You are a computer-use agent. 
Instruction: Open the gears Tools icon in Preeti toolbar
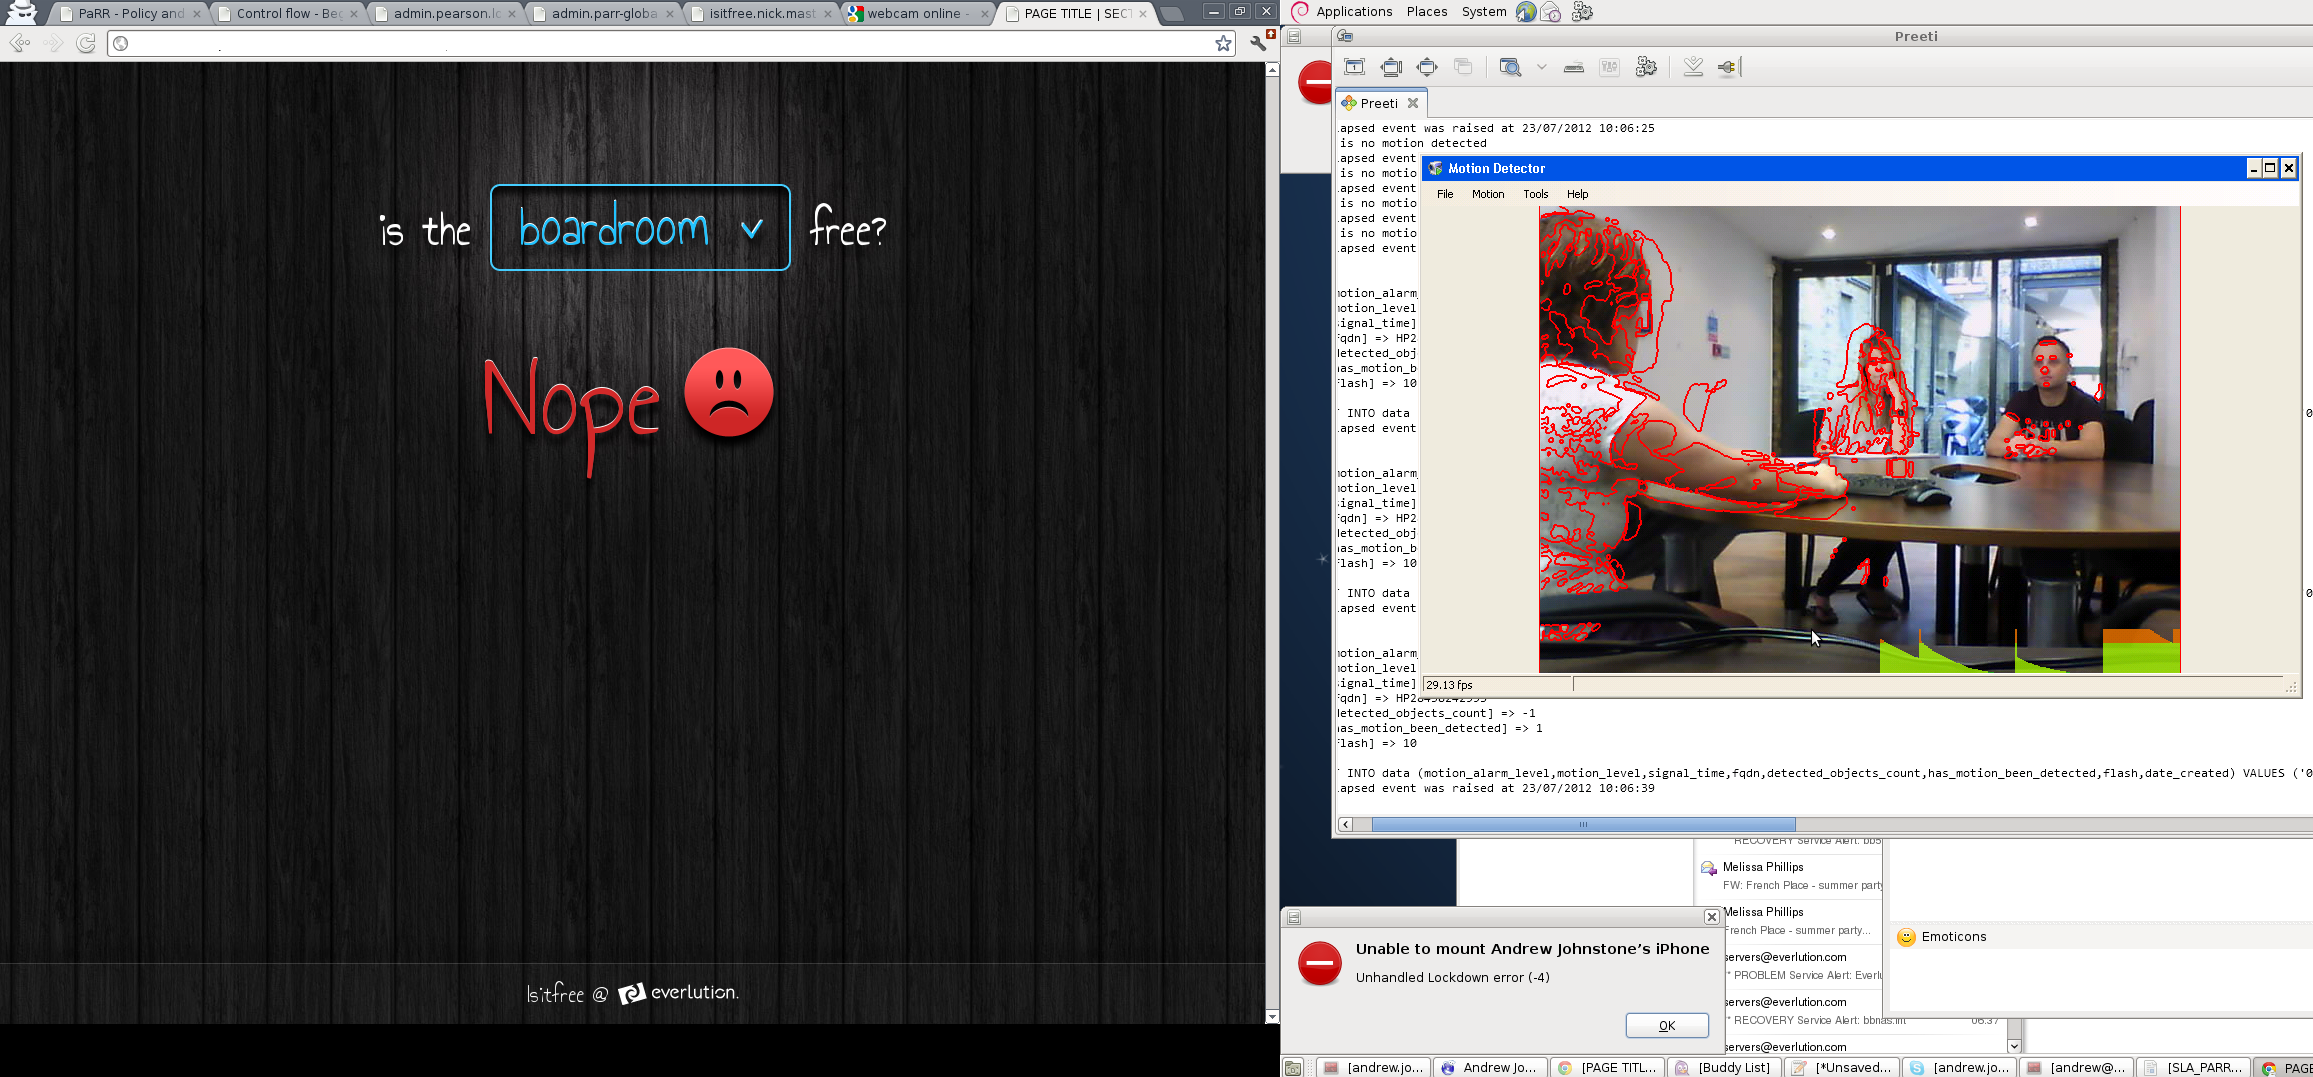[x=1646, y=67]
